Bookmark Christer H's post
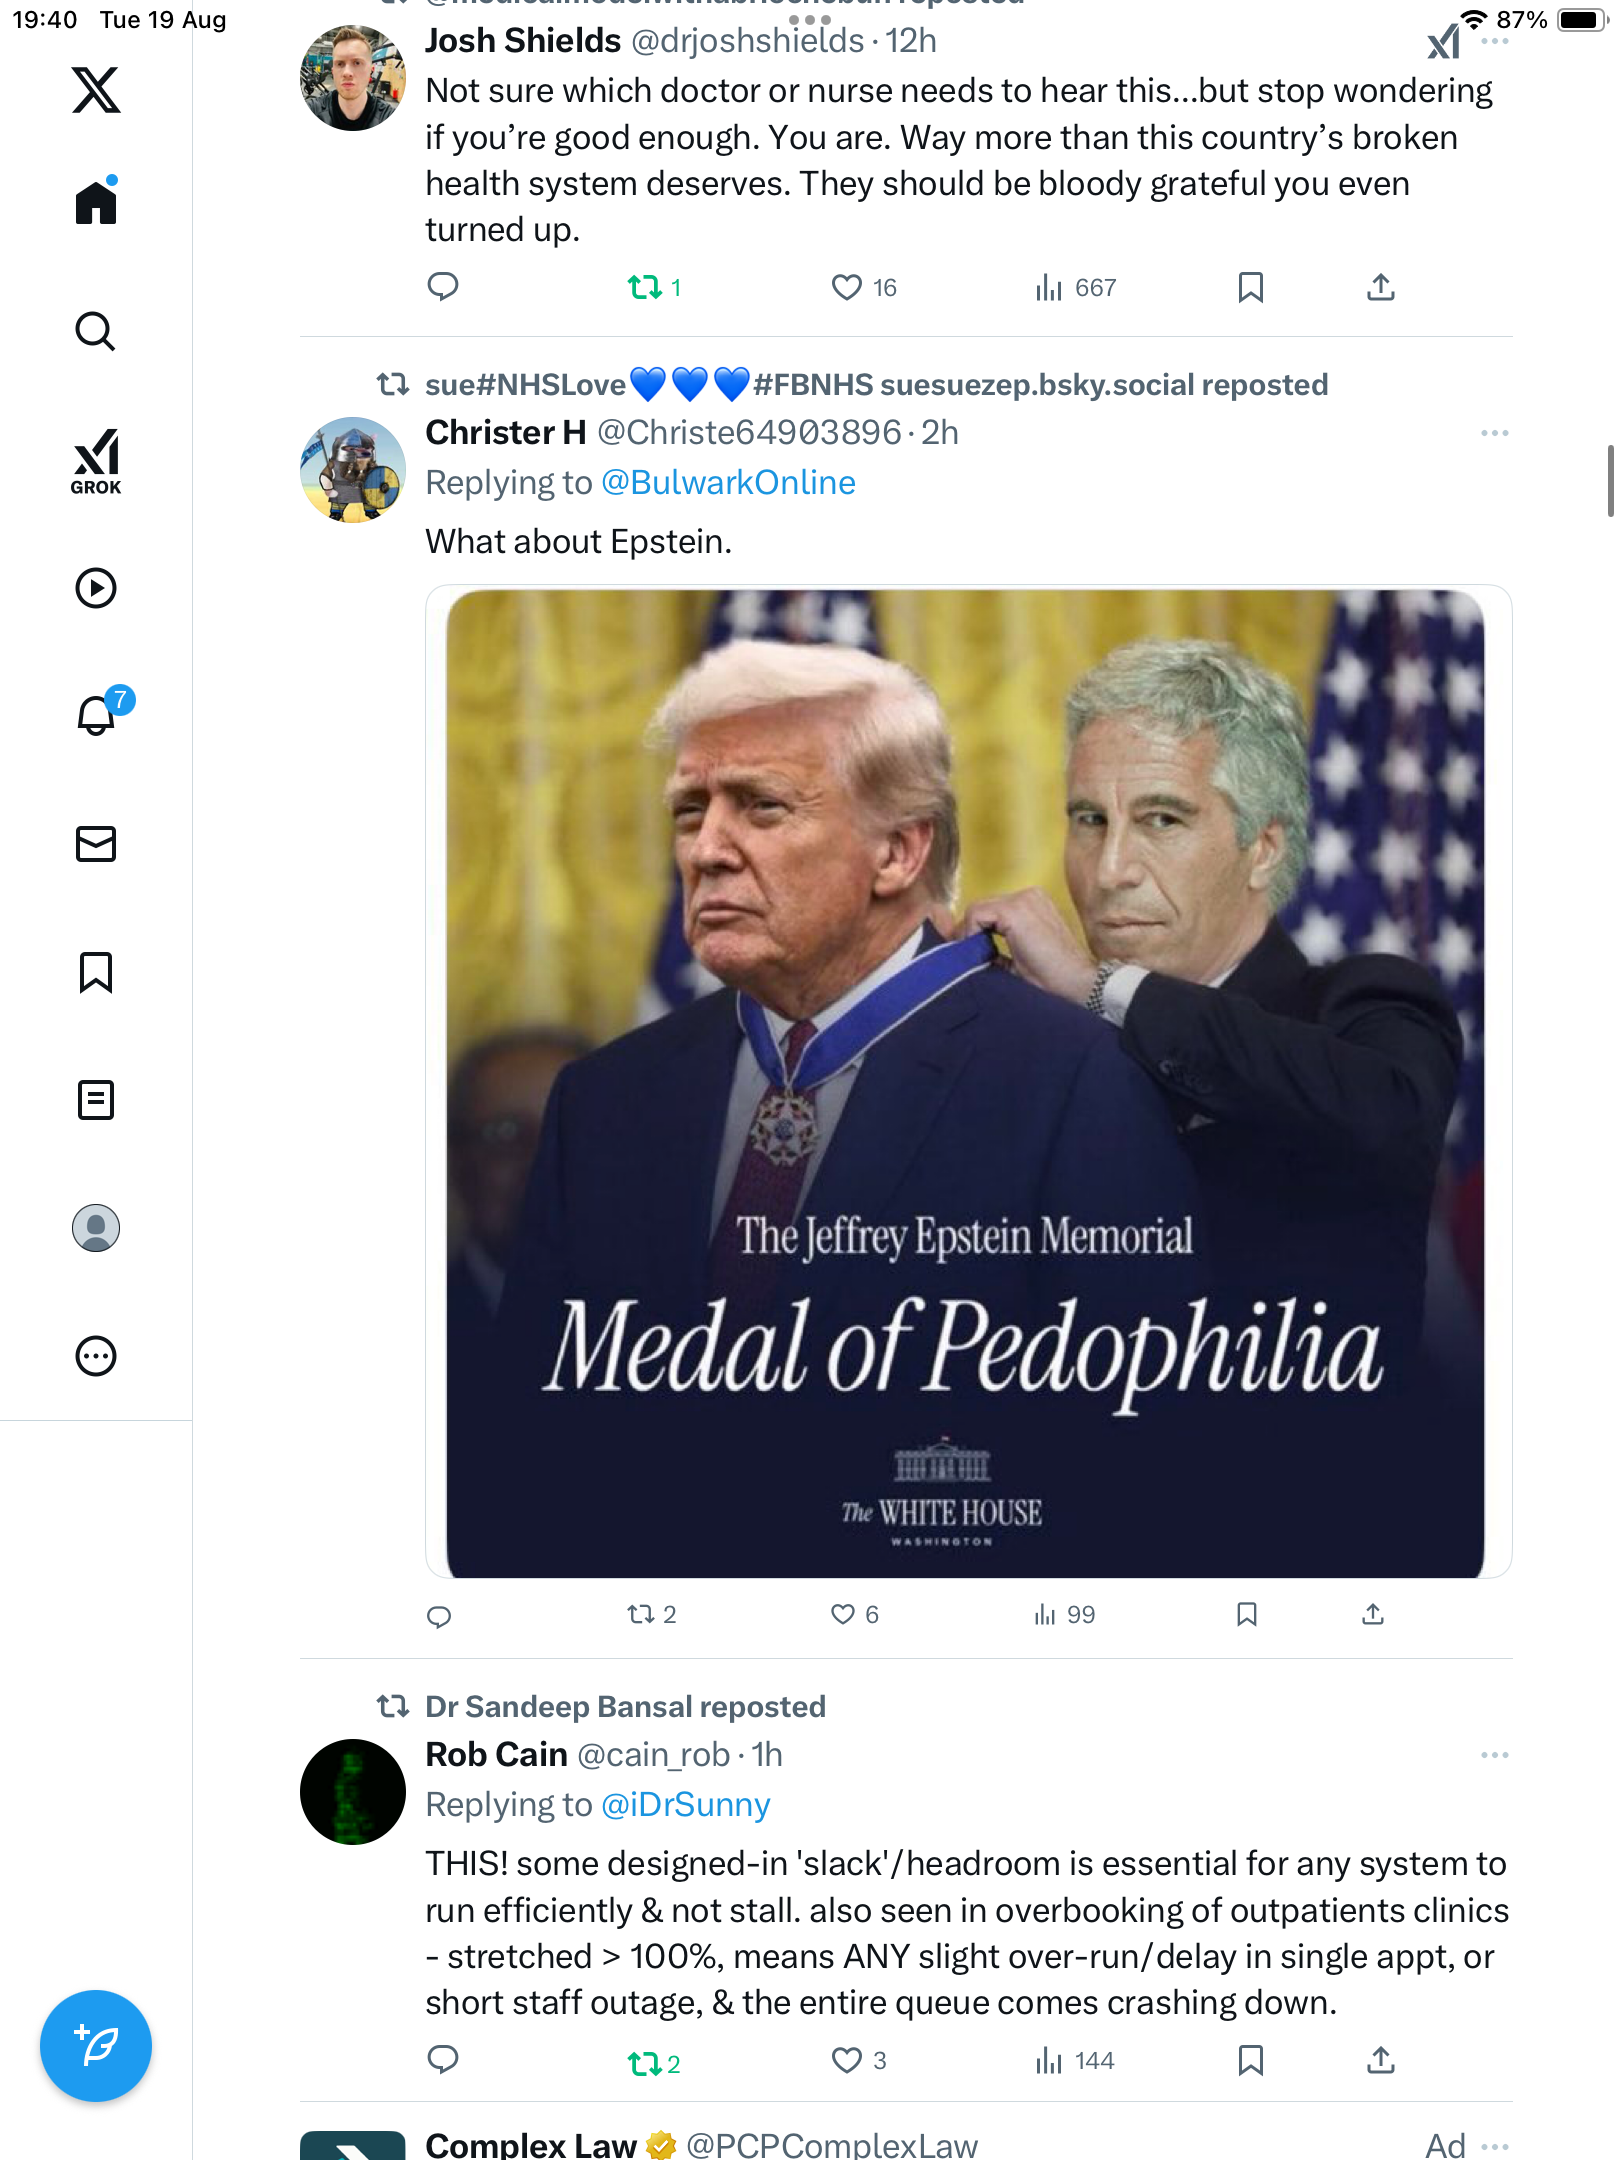 tap(1247, 1615)
